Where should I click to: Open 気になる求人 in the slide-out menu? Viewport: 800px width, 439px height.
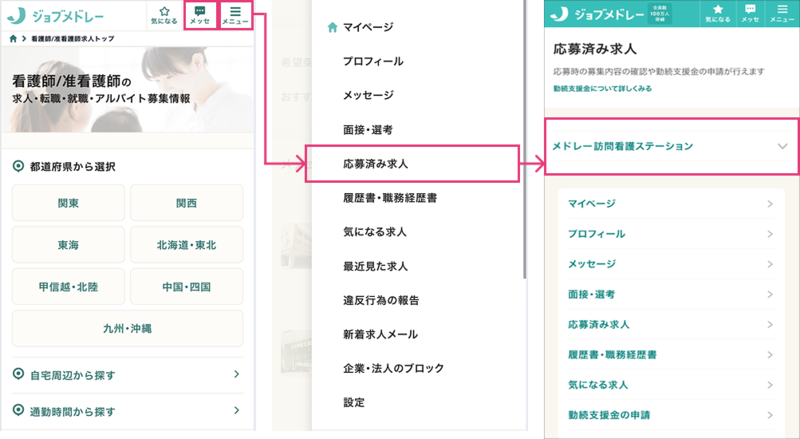click(374, 232)
